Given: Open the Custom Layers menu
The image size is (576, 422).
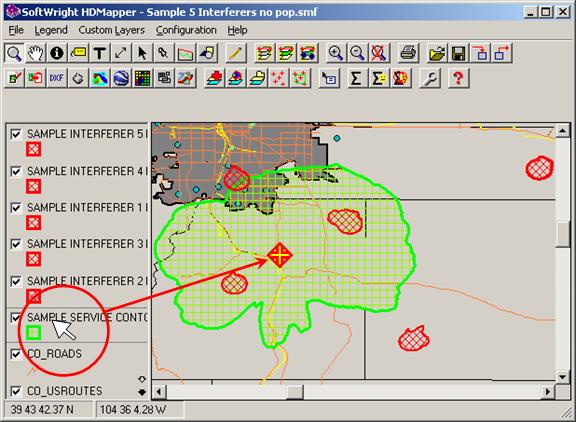Looking at the screenshot, I should pos(112,30).
